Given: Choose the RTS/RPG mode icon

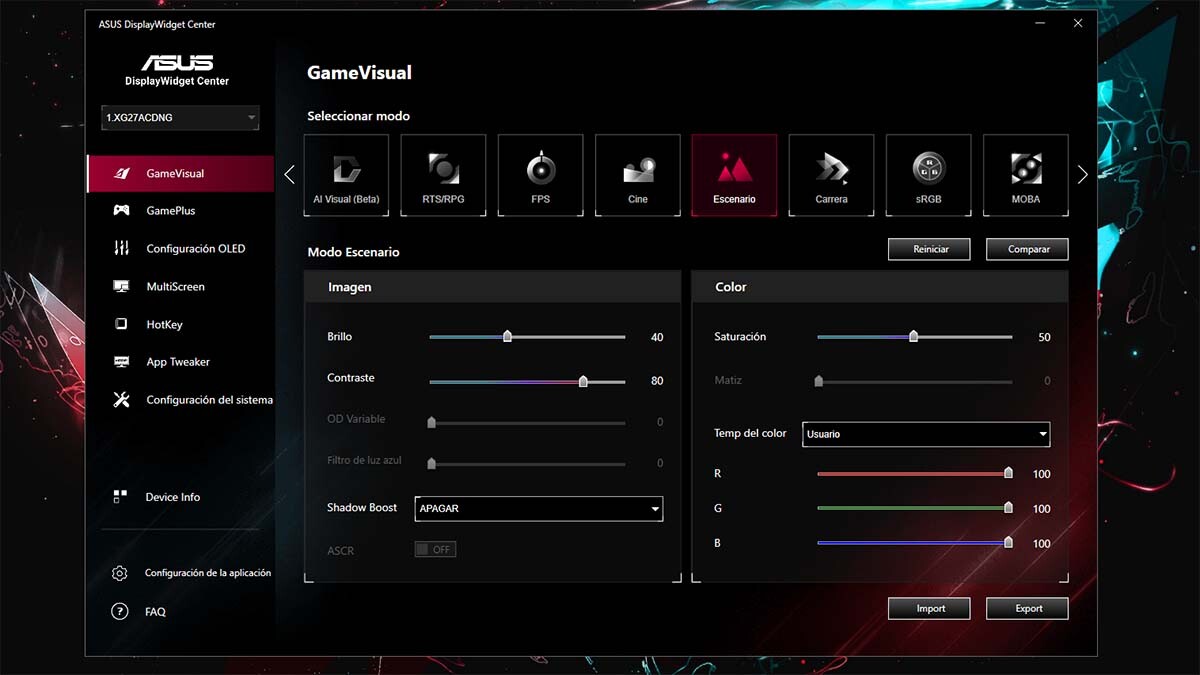Looking at the screenshot, I should [443, 175].
